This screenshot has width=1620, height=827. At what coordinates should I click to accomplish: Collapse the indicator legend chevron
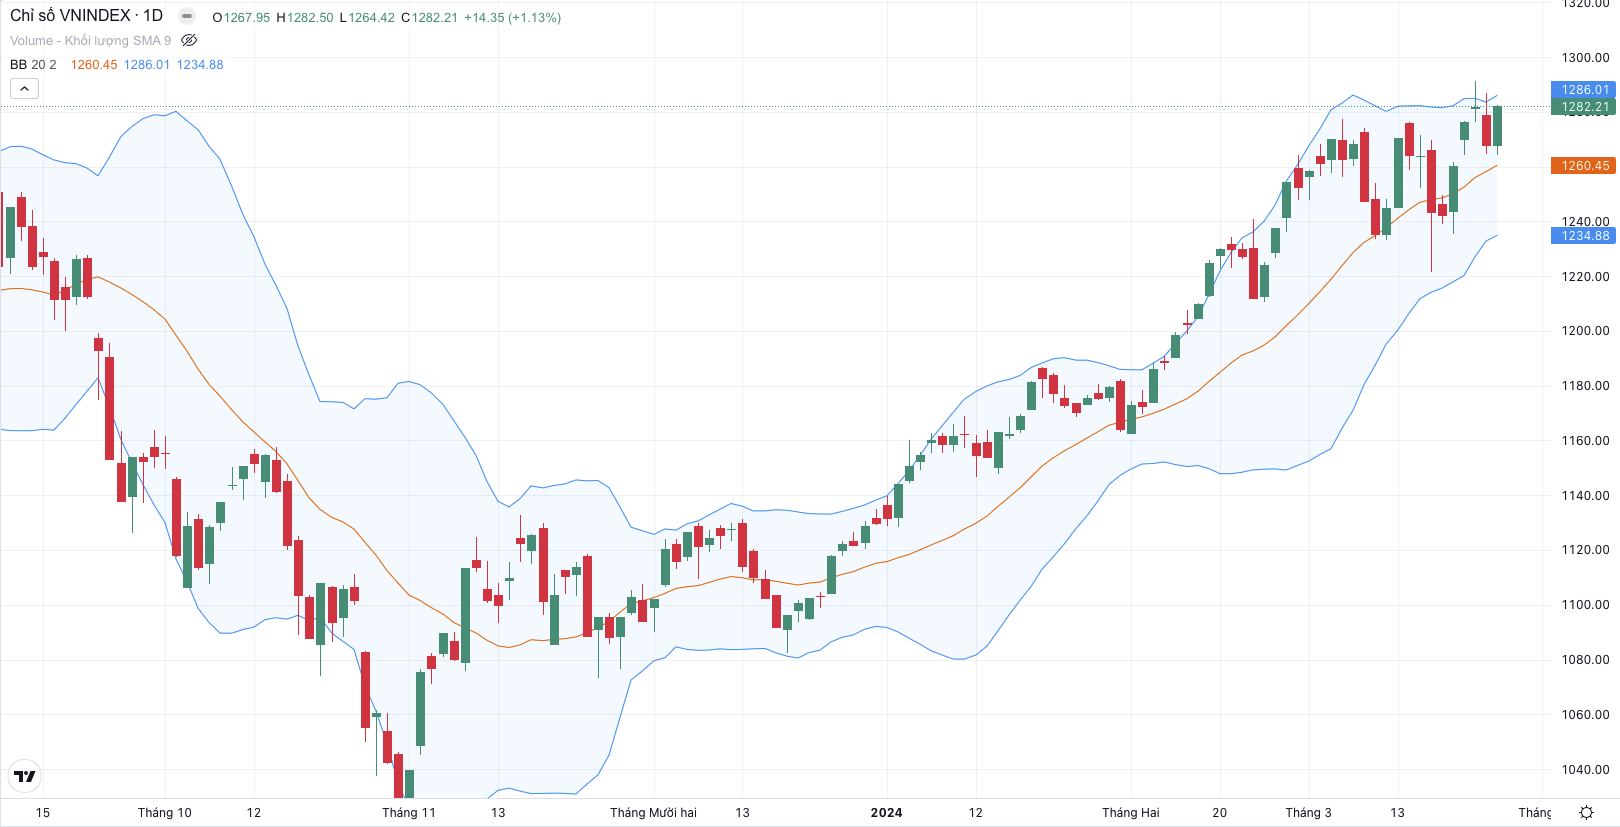tap(24, 89)
